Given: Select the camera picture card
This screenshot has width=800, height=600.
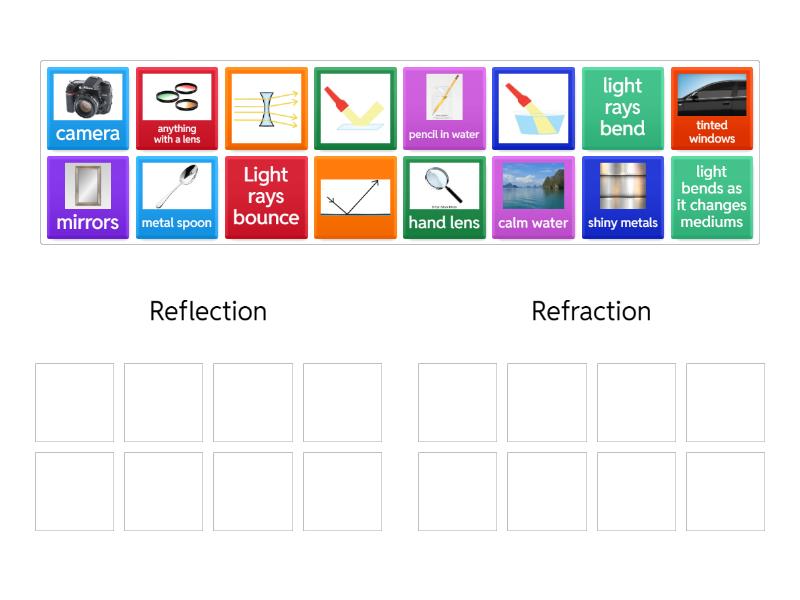Looking at the screenshot, I should point(88,108).
